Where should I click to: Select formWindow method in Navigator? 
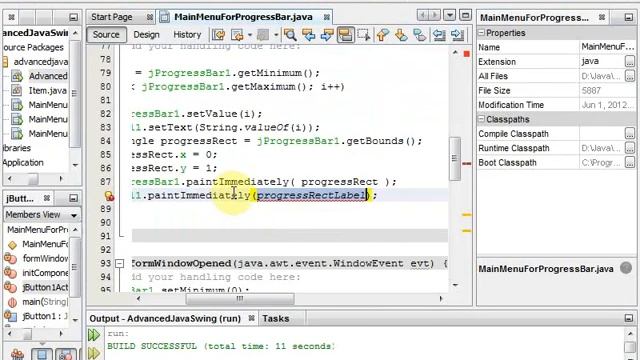(x=45, y=258)
